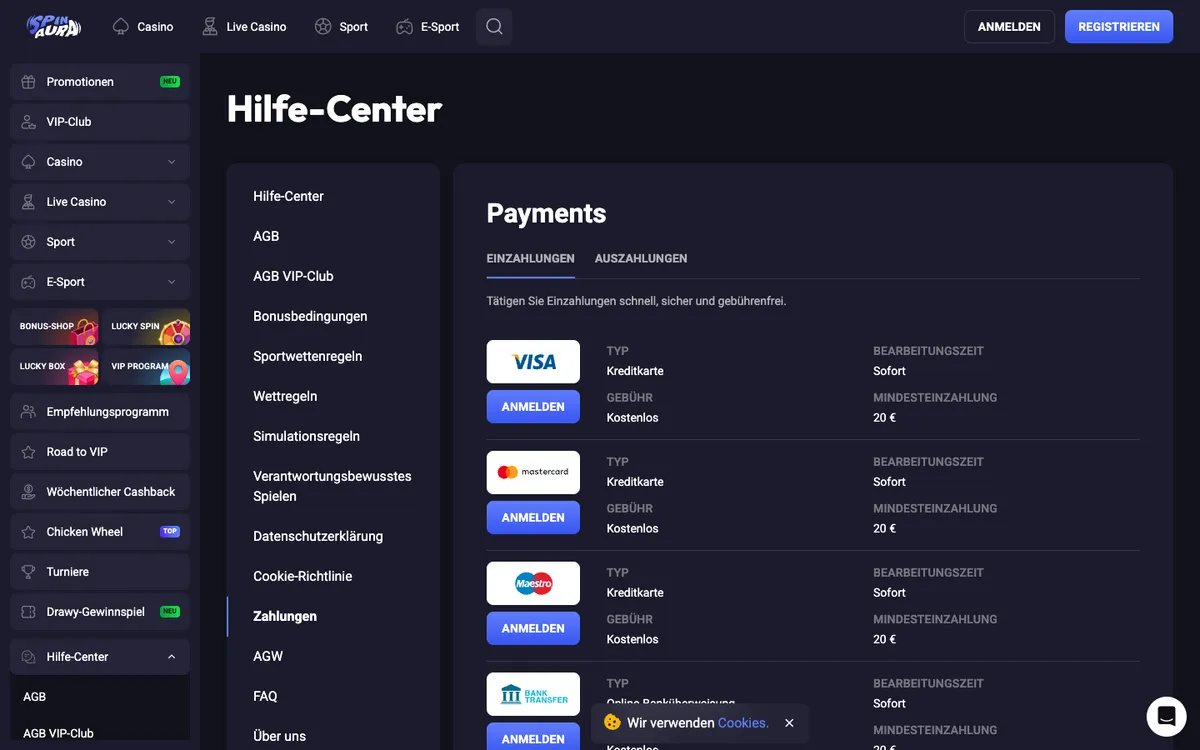Viewport: 1200px width, 750px height.
Task: Open Datenschutzerklärung page
Action: [318, 536]
